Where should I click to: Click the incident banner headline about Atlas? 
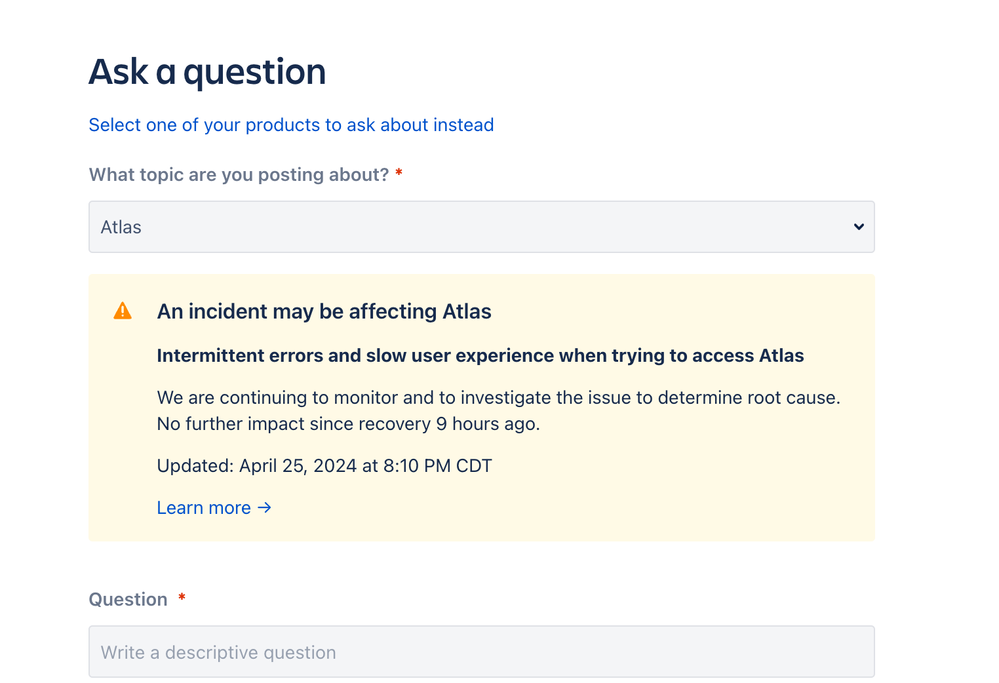click(324, 311)
